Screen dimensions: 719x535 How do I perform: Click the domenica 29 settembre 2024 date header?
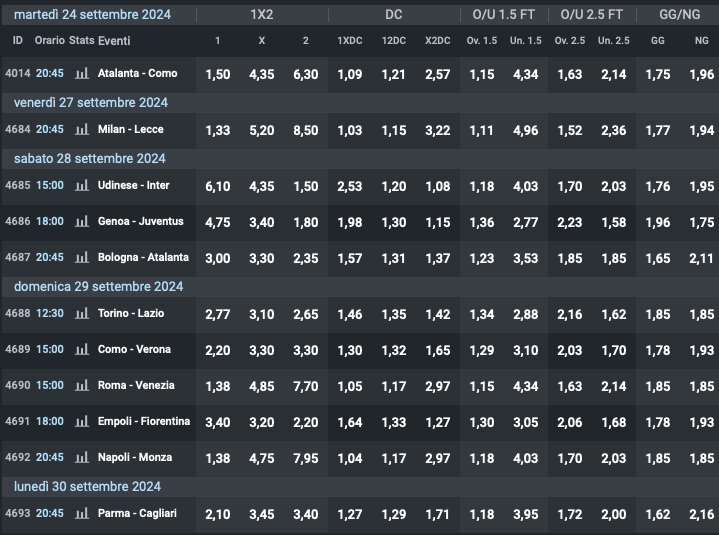[x=99, y=287]
